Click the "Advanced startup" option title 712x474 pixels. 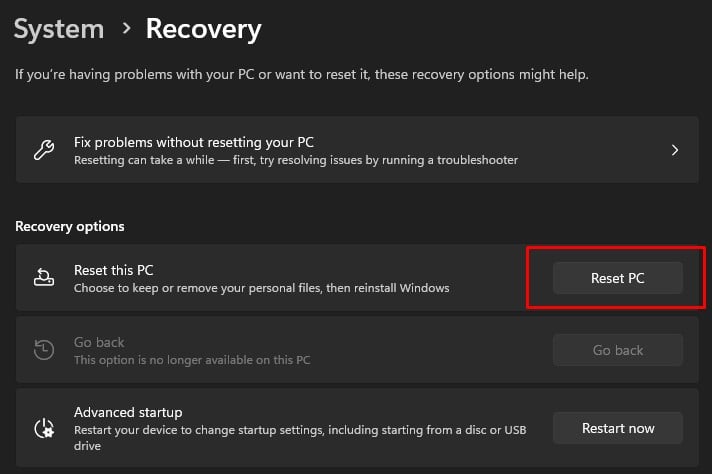(x=128, y=412)
